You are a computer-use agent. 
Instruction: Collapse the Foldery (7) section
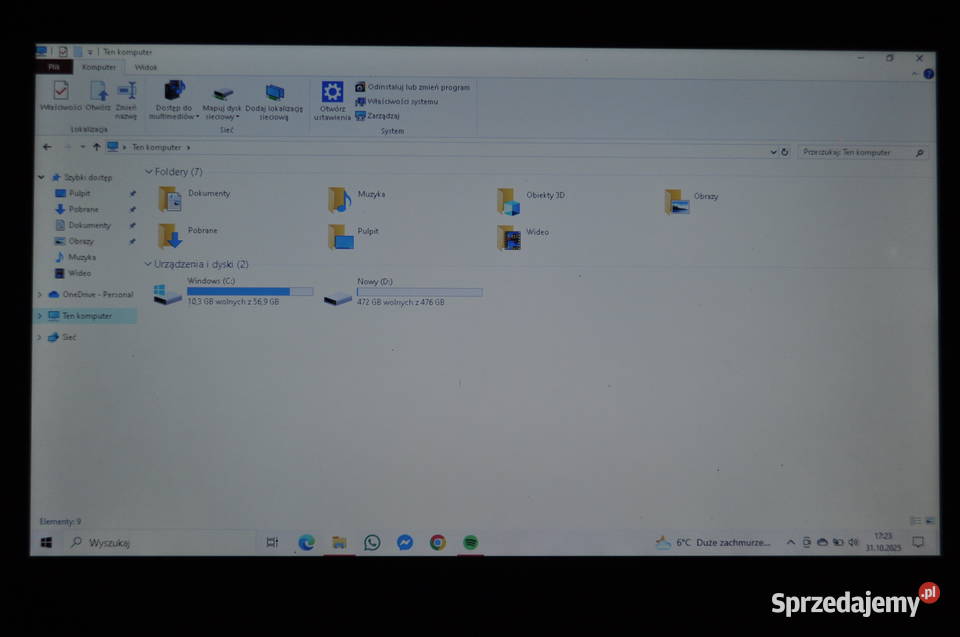(x=150, y=171)
